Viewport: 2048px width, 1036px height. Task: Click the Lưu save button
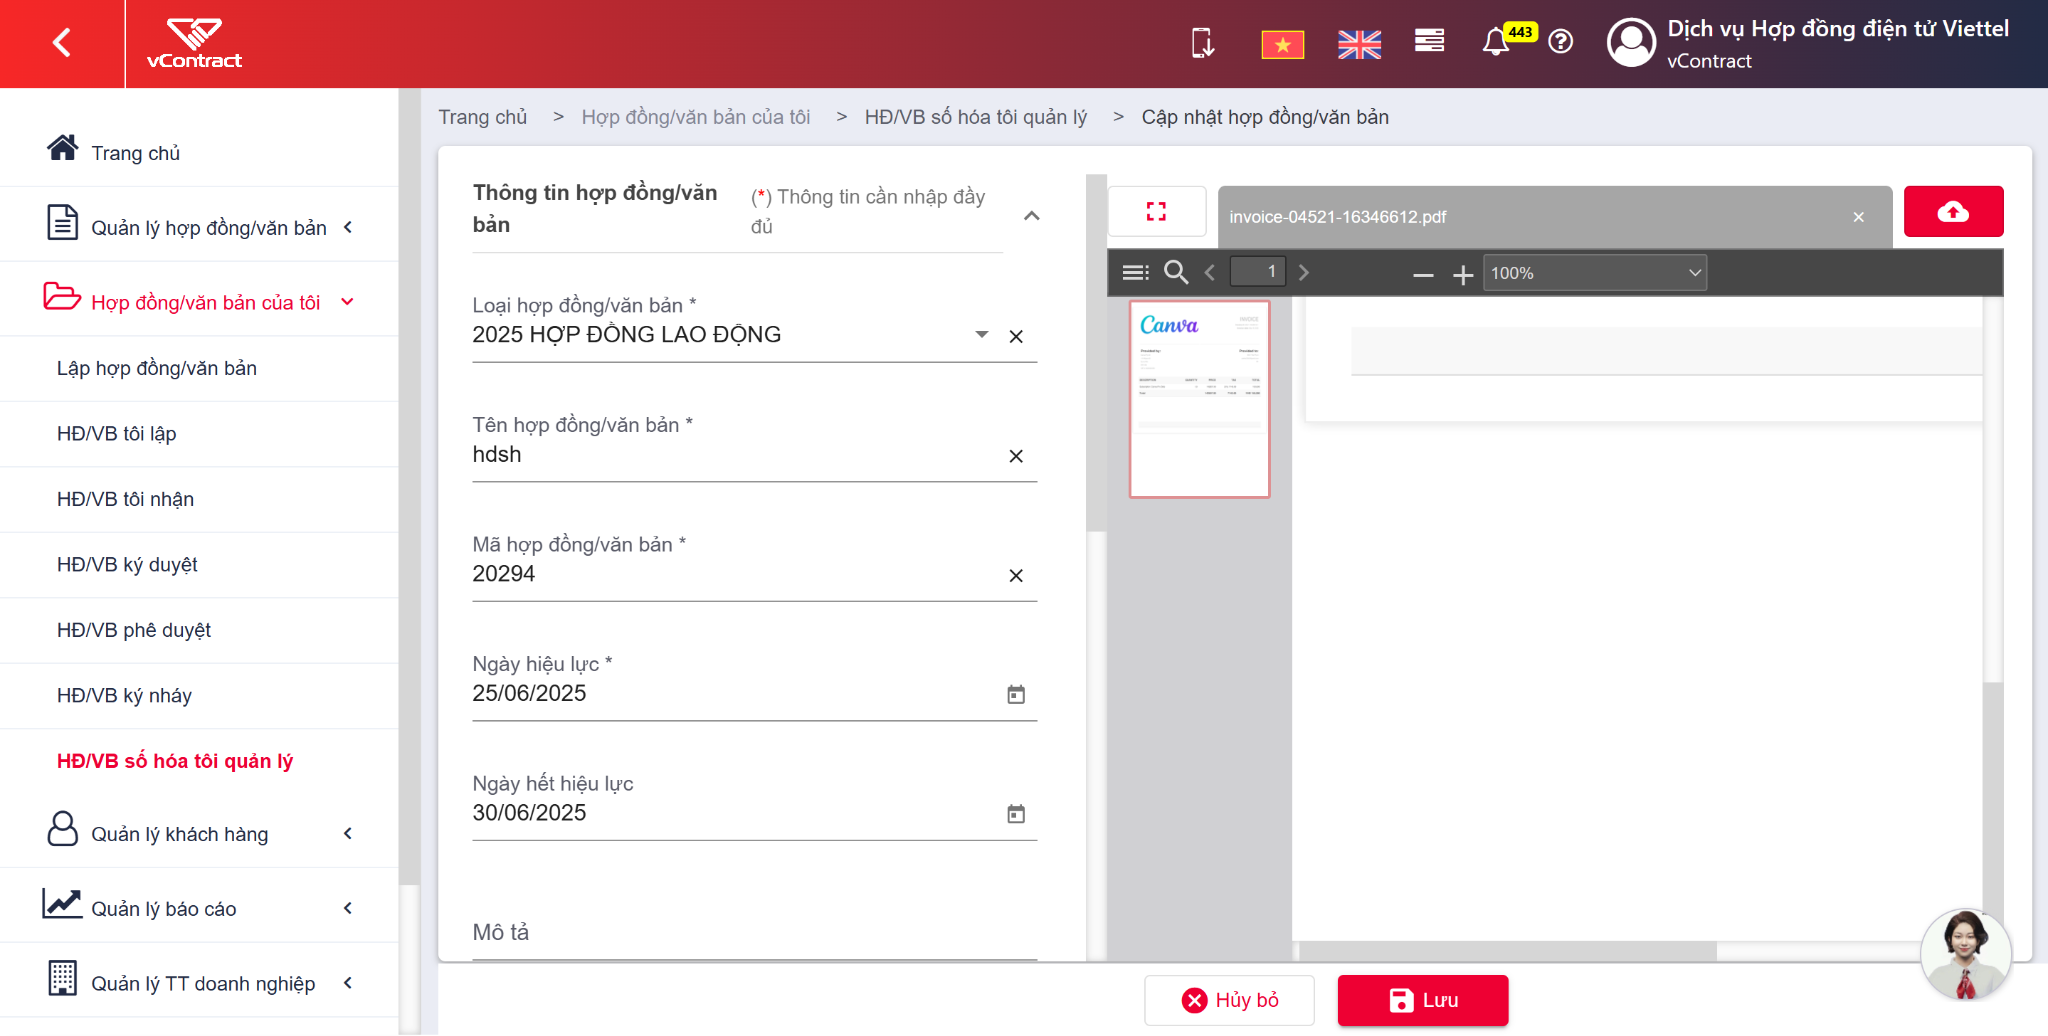[1422, 1000]
